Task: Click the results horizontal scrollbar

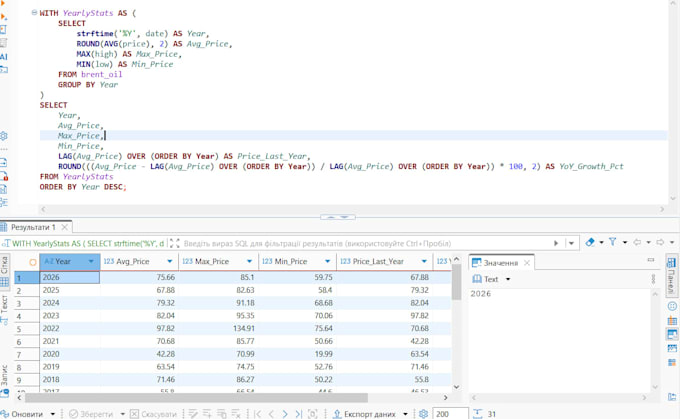Action: coord(196,397)
